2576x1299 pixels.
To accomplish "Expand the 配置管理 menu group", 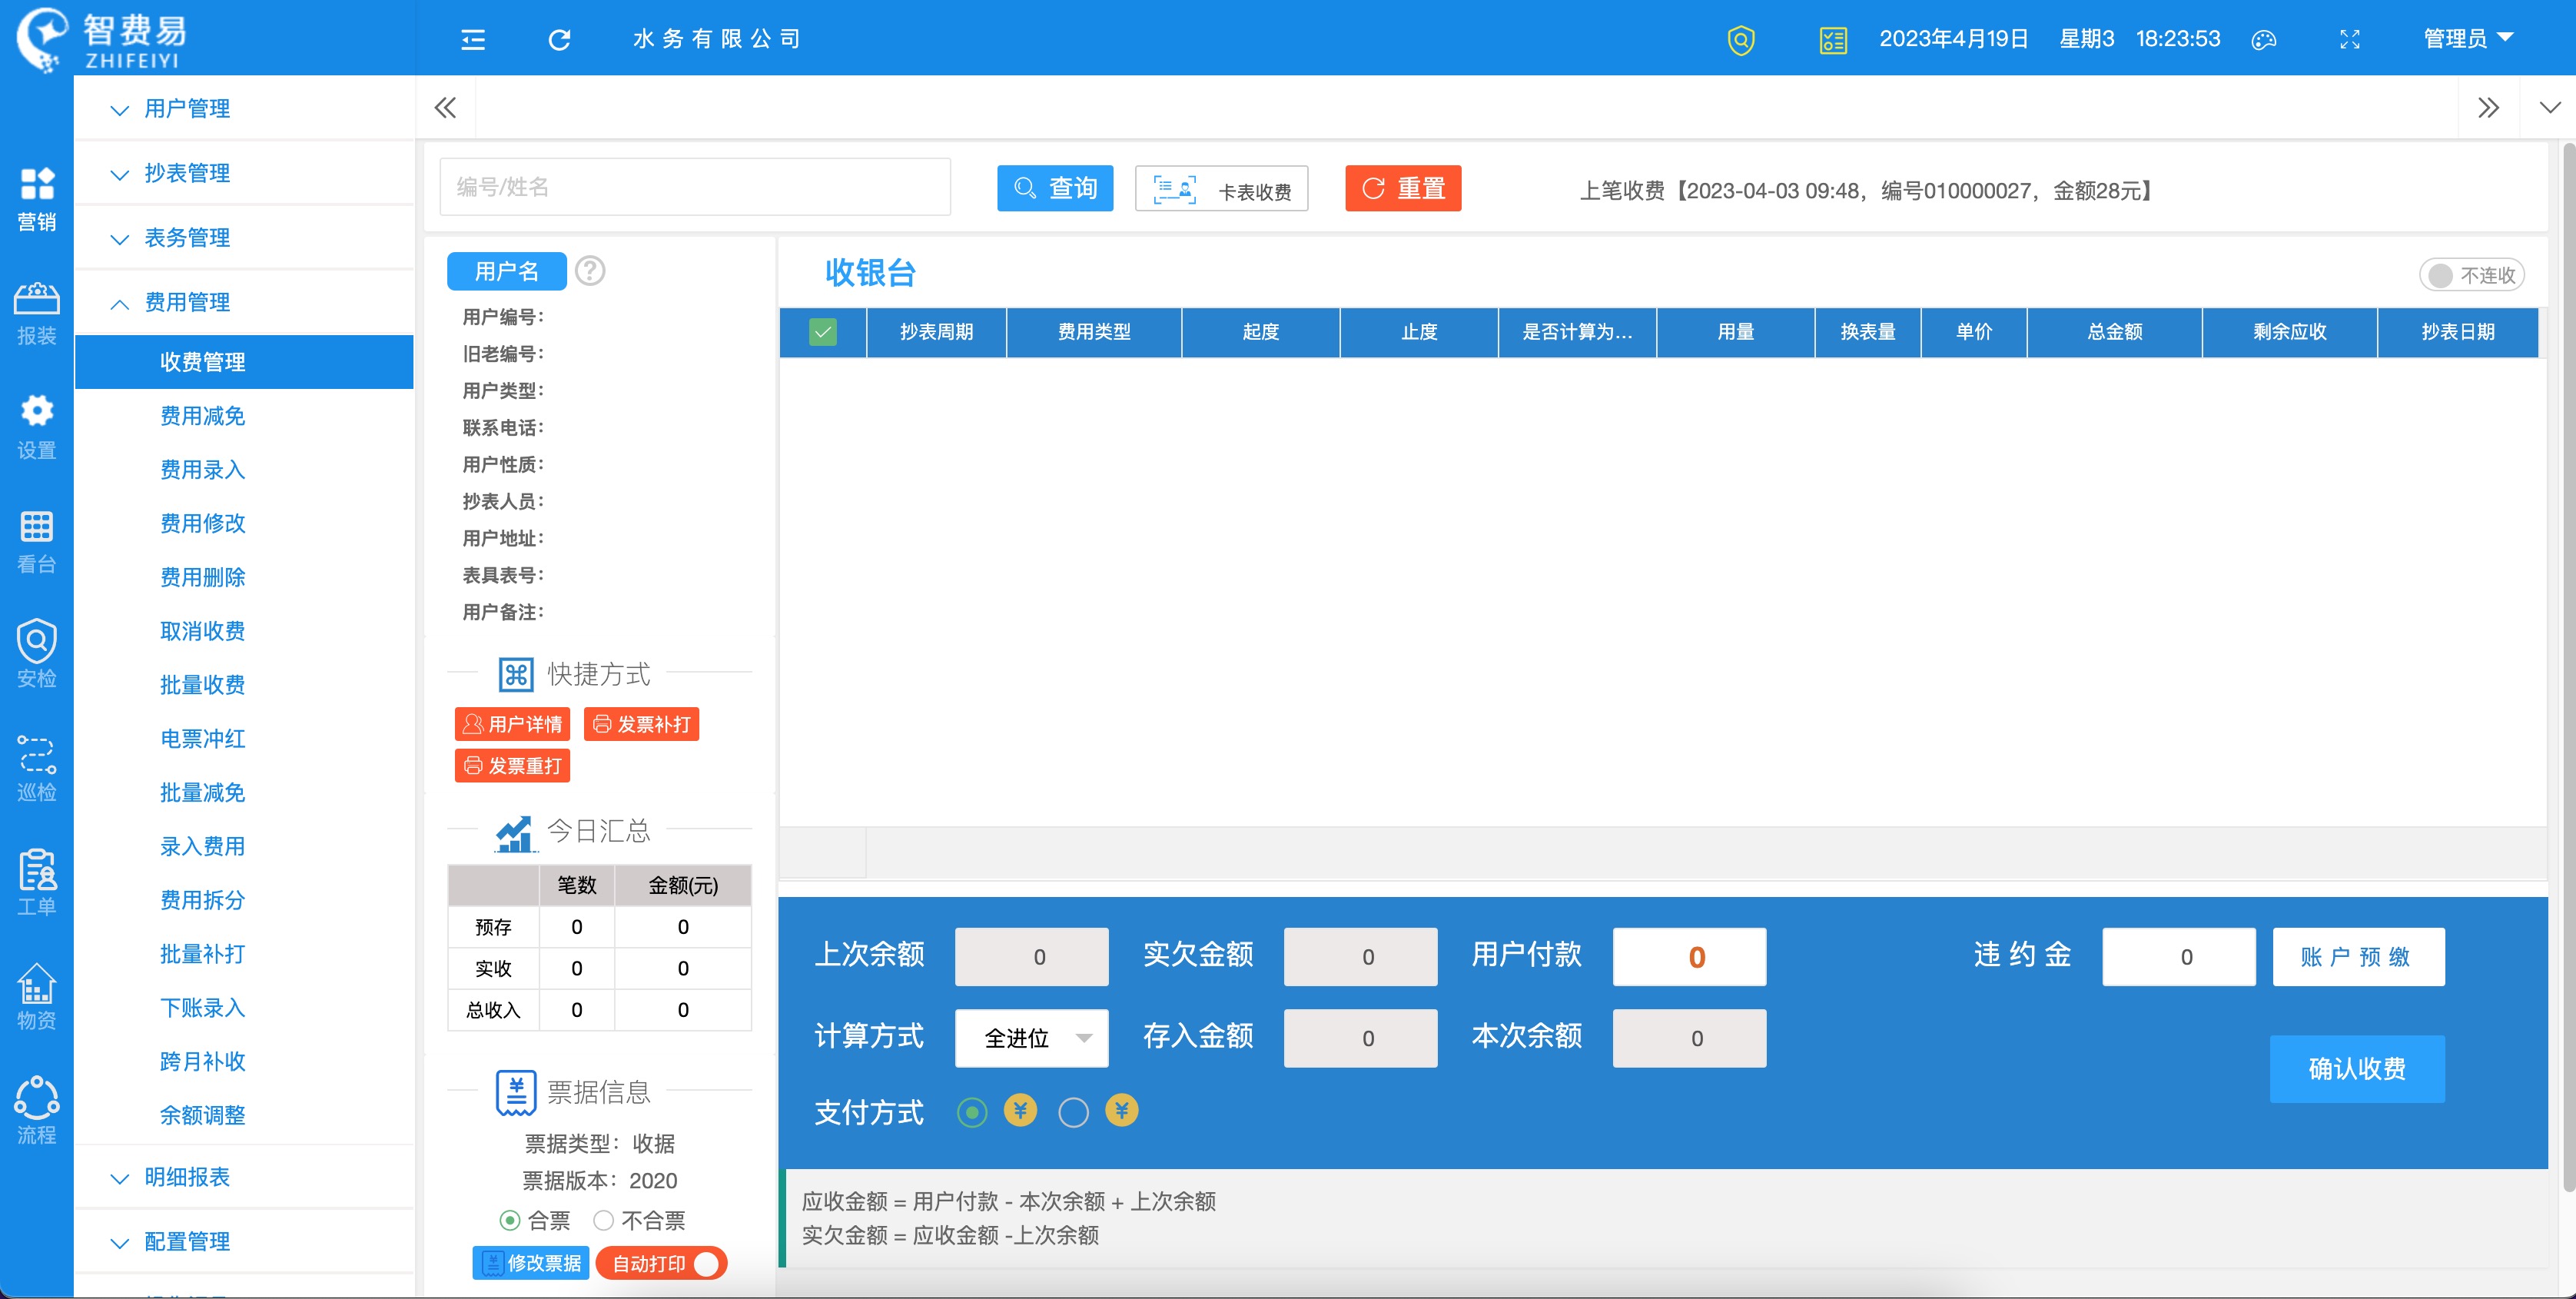I will click(244, 1242).
